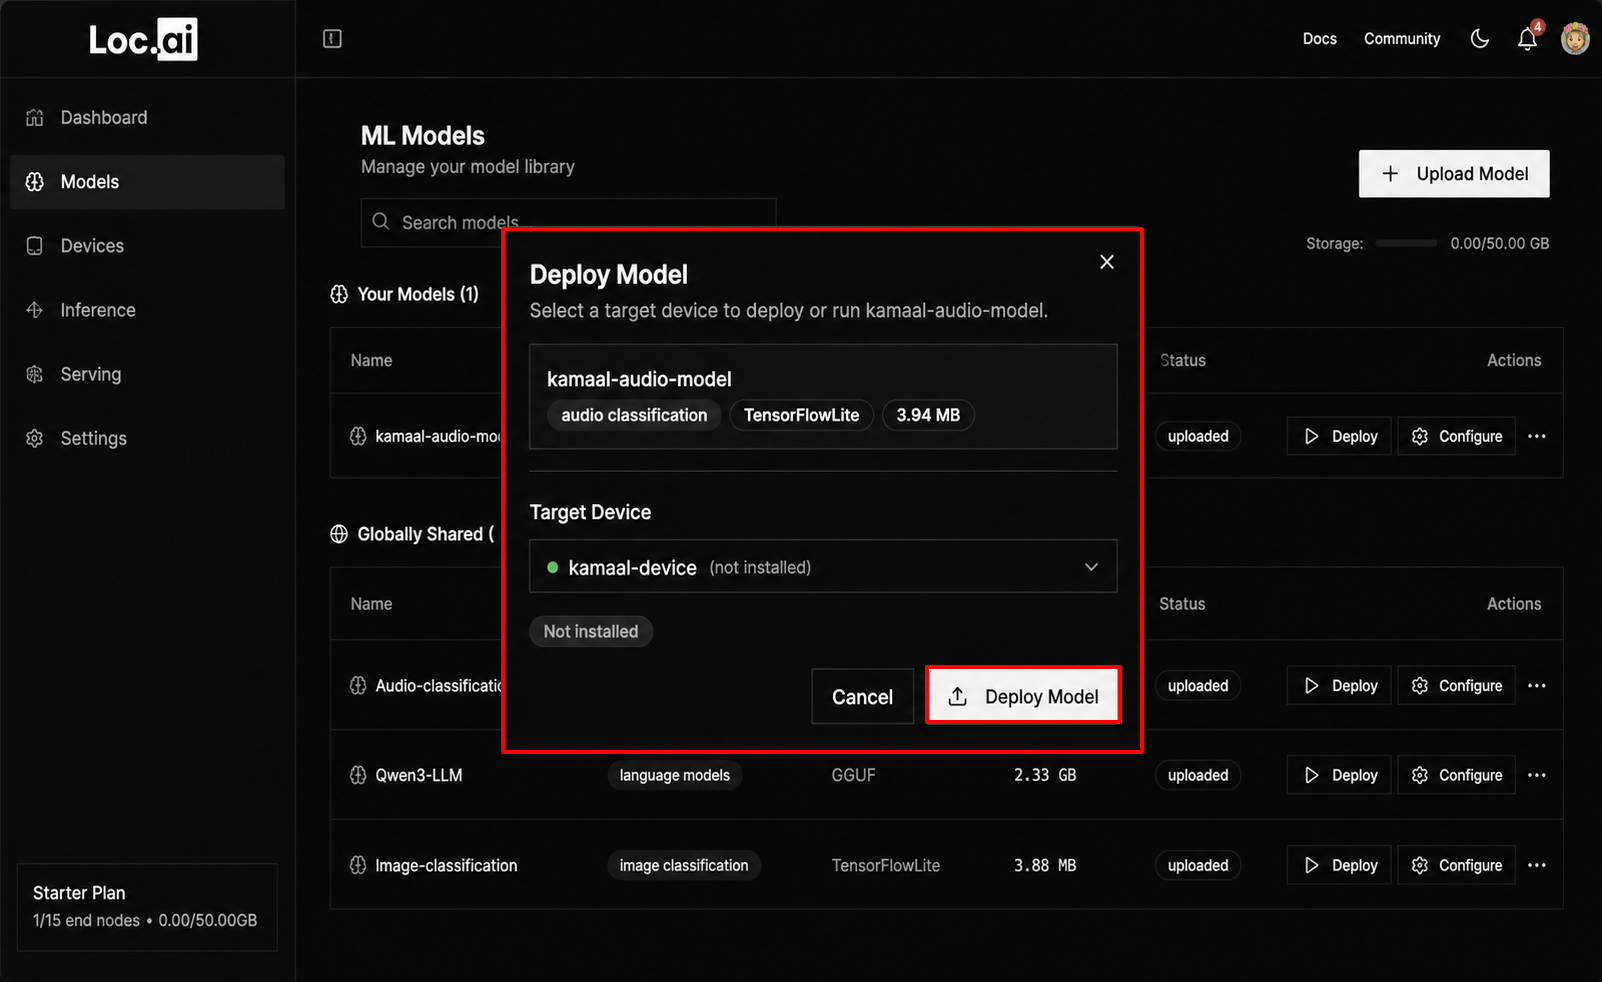Image resolution: width=1602 pixels, height=982 pixels.
Task: Deploy the kamaal-audio-model row
Action: [1339, 437]
